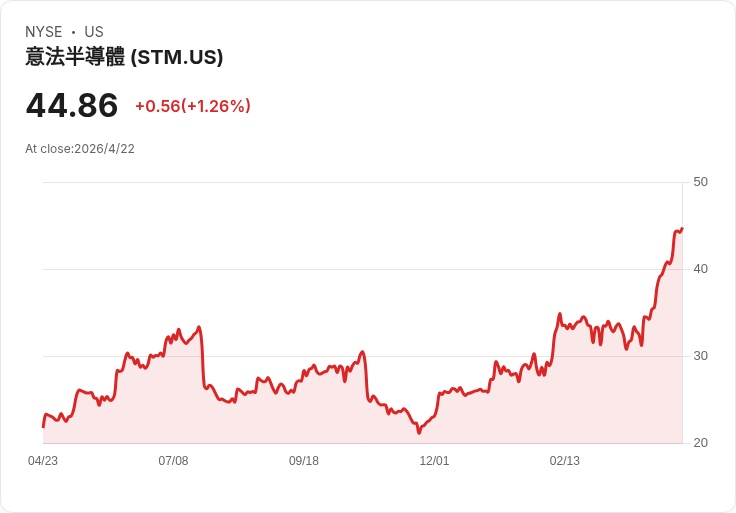Click the +0.56(+1.26%) change value
Viewport: 736px width, 513px height.
point(193,106)
